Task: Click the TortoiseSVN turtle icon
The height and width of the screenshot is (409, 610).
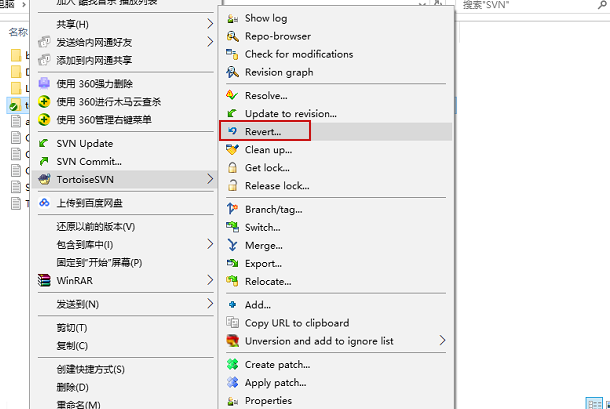Action: coord(44,179)
